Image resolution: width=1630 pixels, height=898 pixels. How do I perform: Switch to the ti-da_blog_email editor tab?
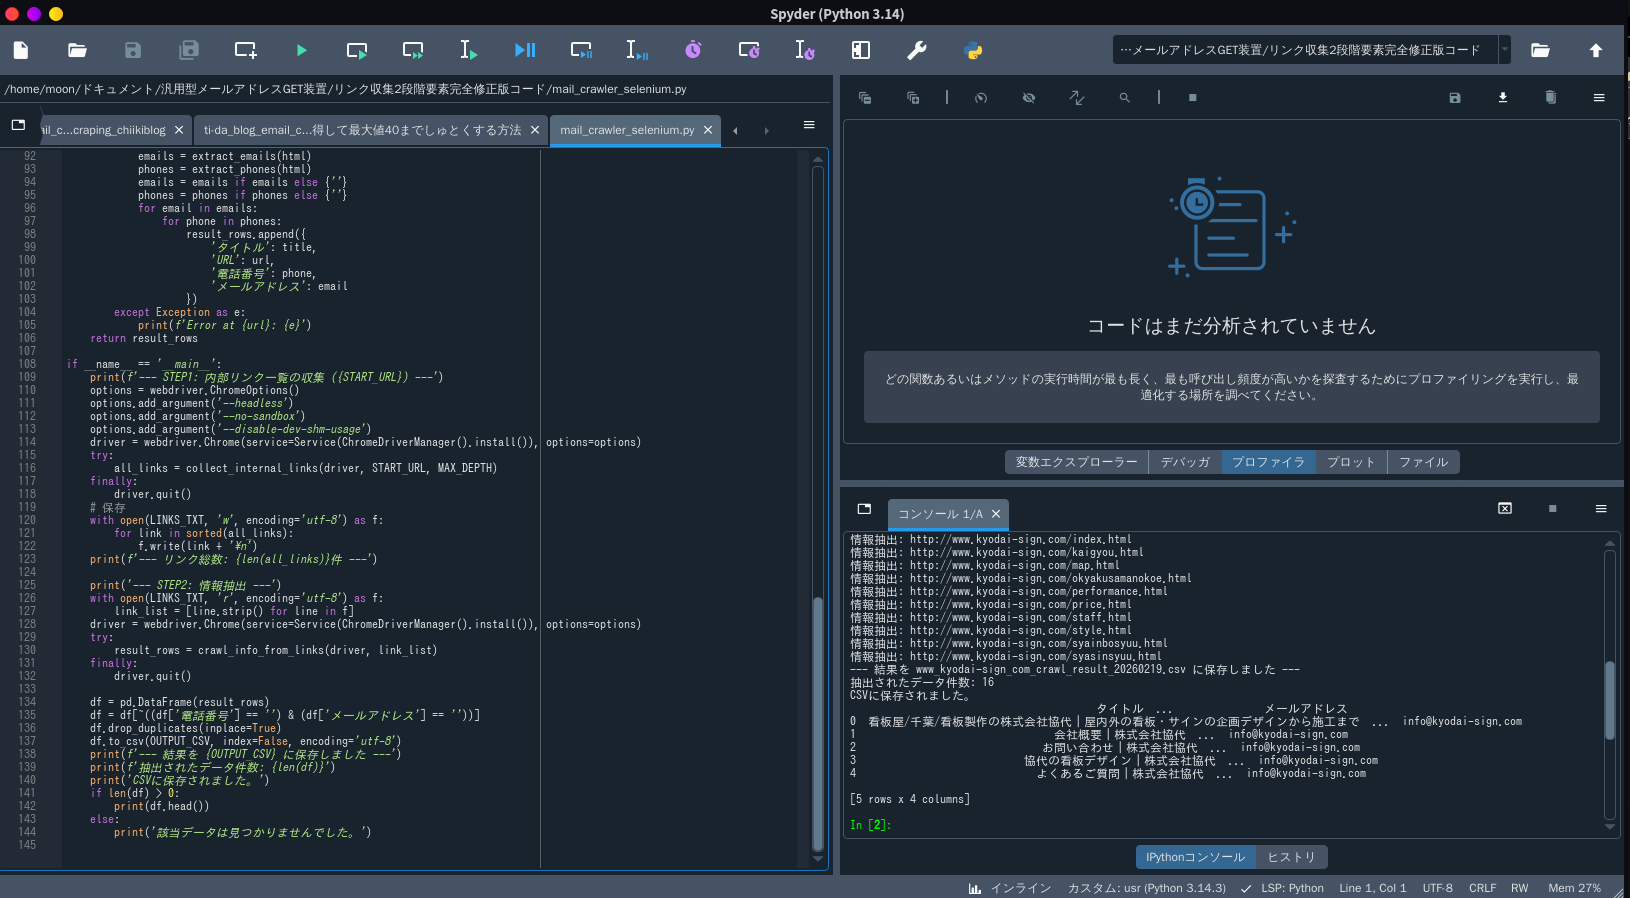[x=362, y=130]
